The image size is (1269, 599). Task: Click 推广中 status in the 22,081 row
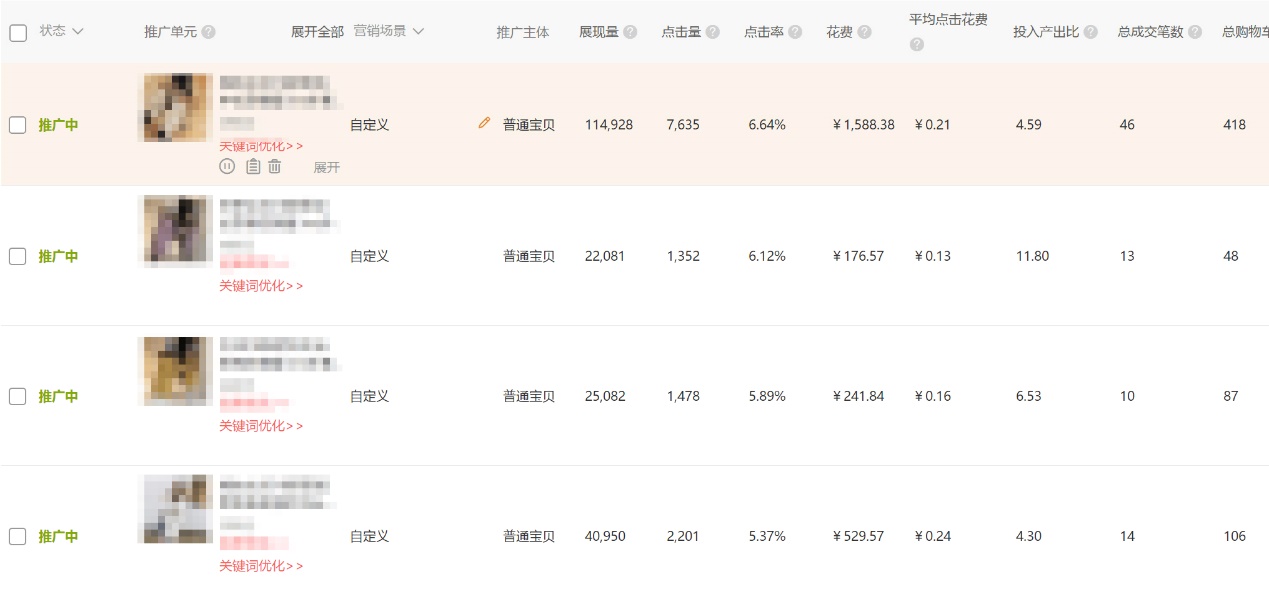58,256
